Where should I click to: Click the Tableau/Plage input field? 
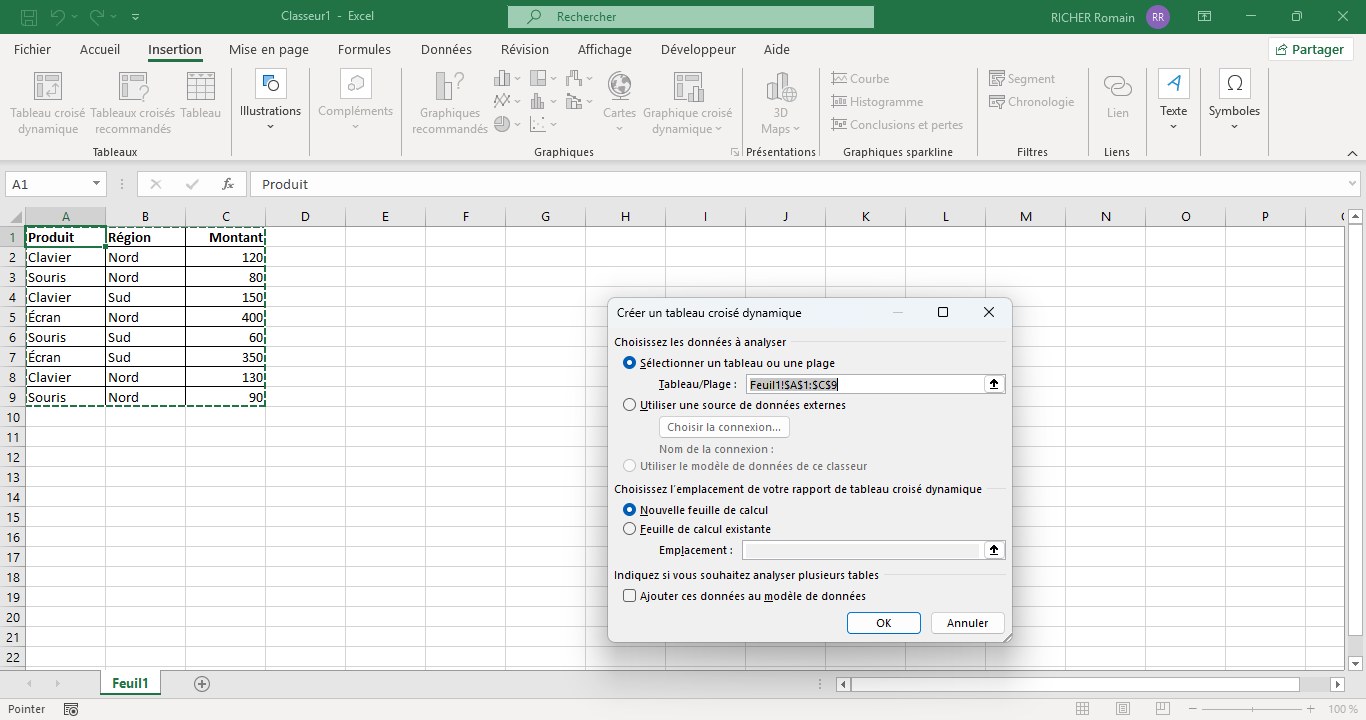click(865, 384)
